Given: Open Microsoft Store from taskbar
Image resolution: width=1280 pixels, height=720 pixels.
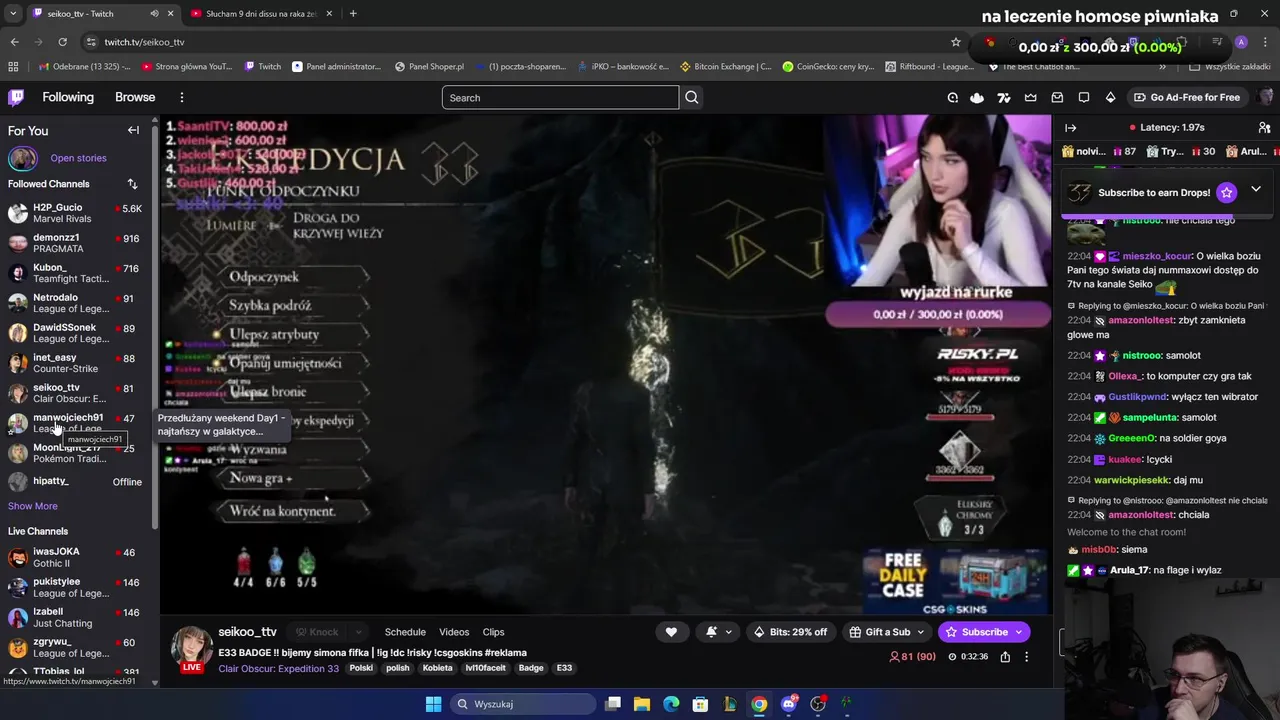Looking at the screenshot, I should tap(701, 704).
